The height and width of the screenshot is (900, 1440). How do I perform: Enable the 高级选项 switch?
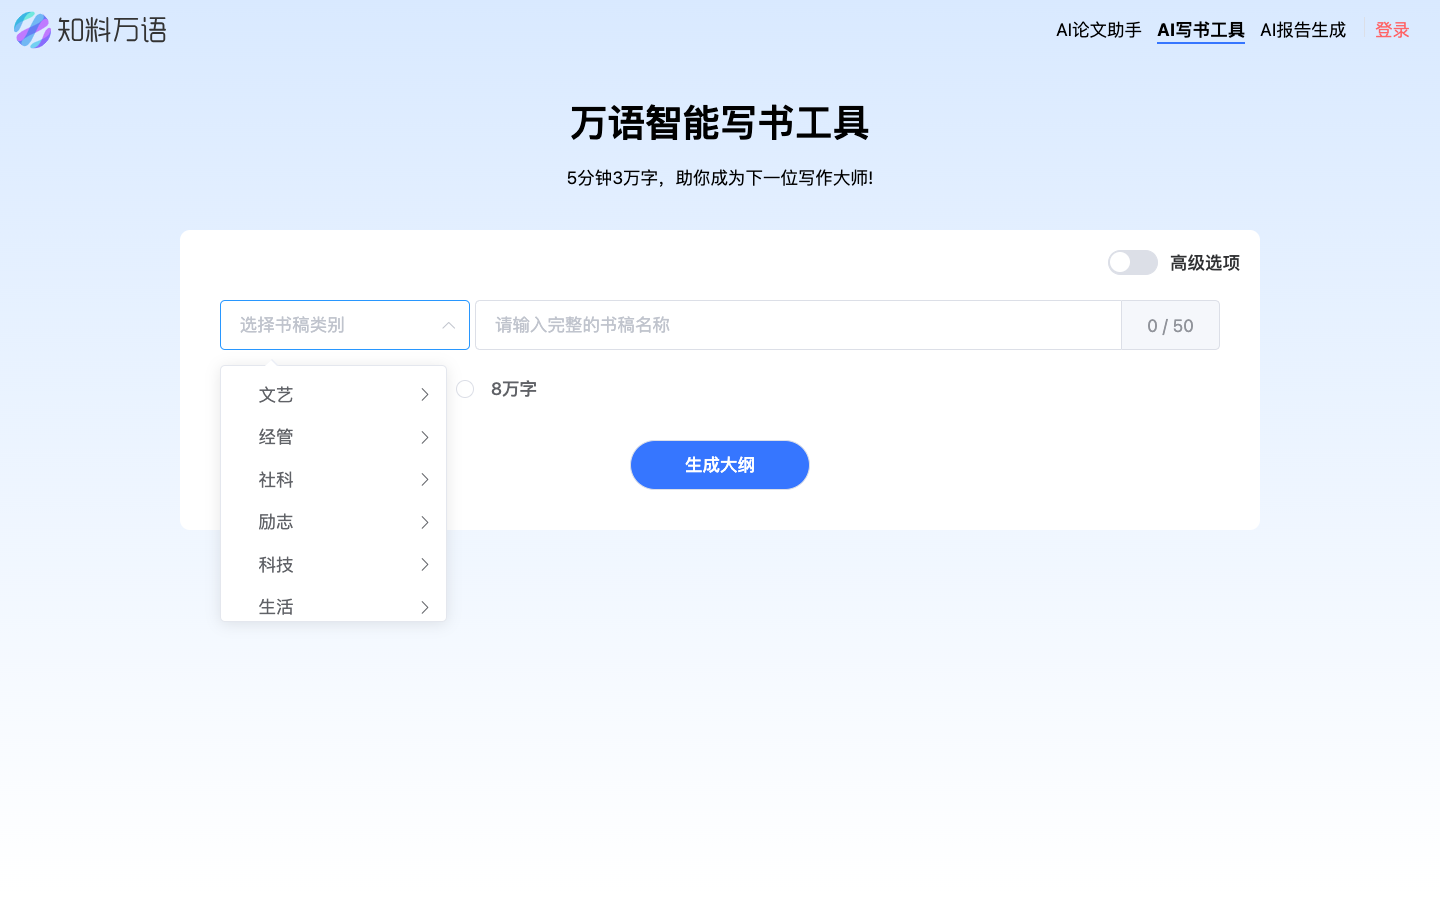1132,262
